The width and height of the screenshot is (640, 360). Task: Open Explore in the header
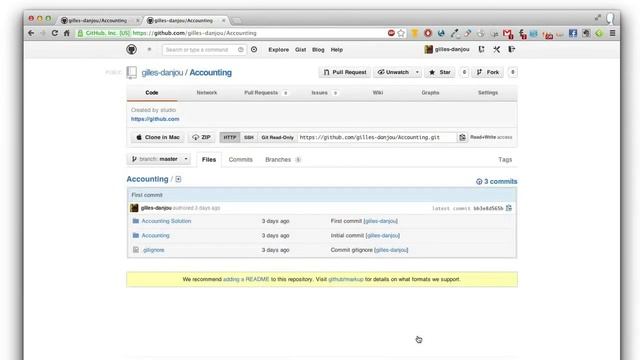click(x=279, y=50)
